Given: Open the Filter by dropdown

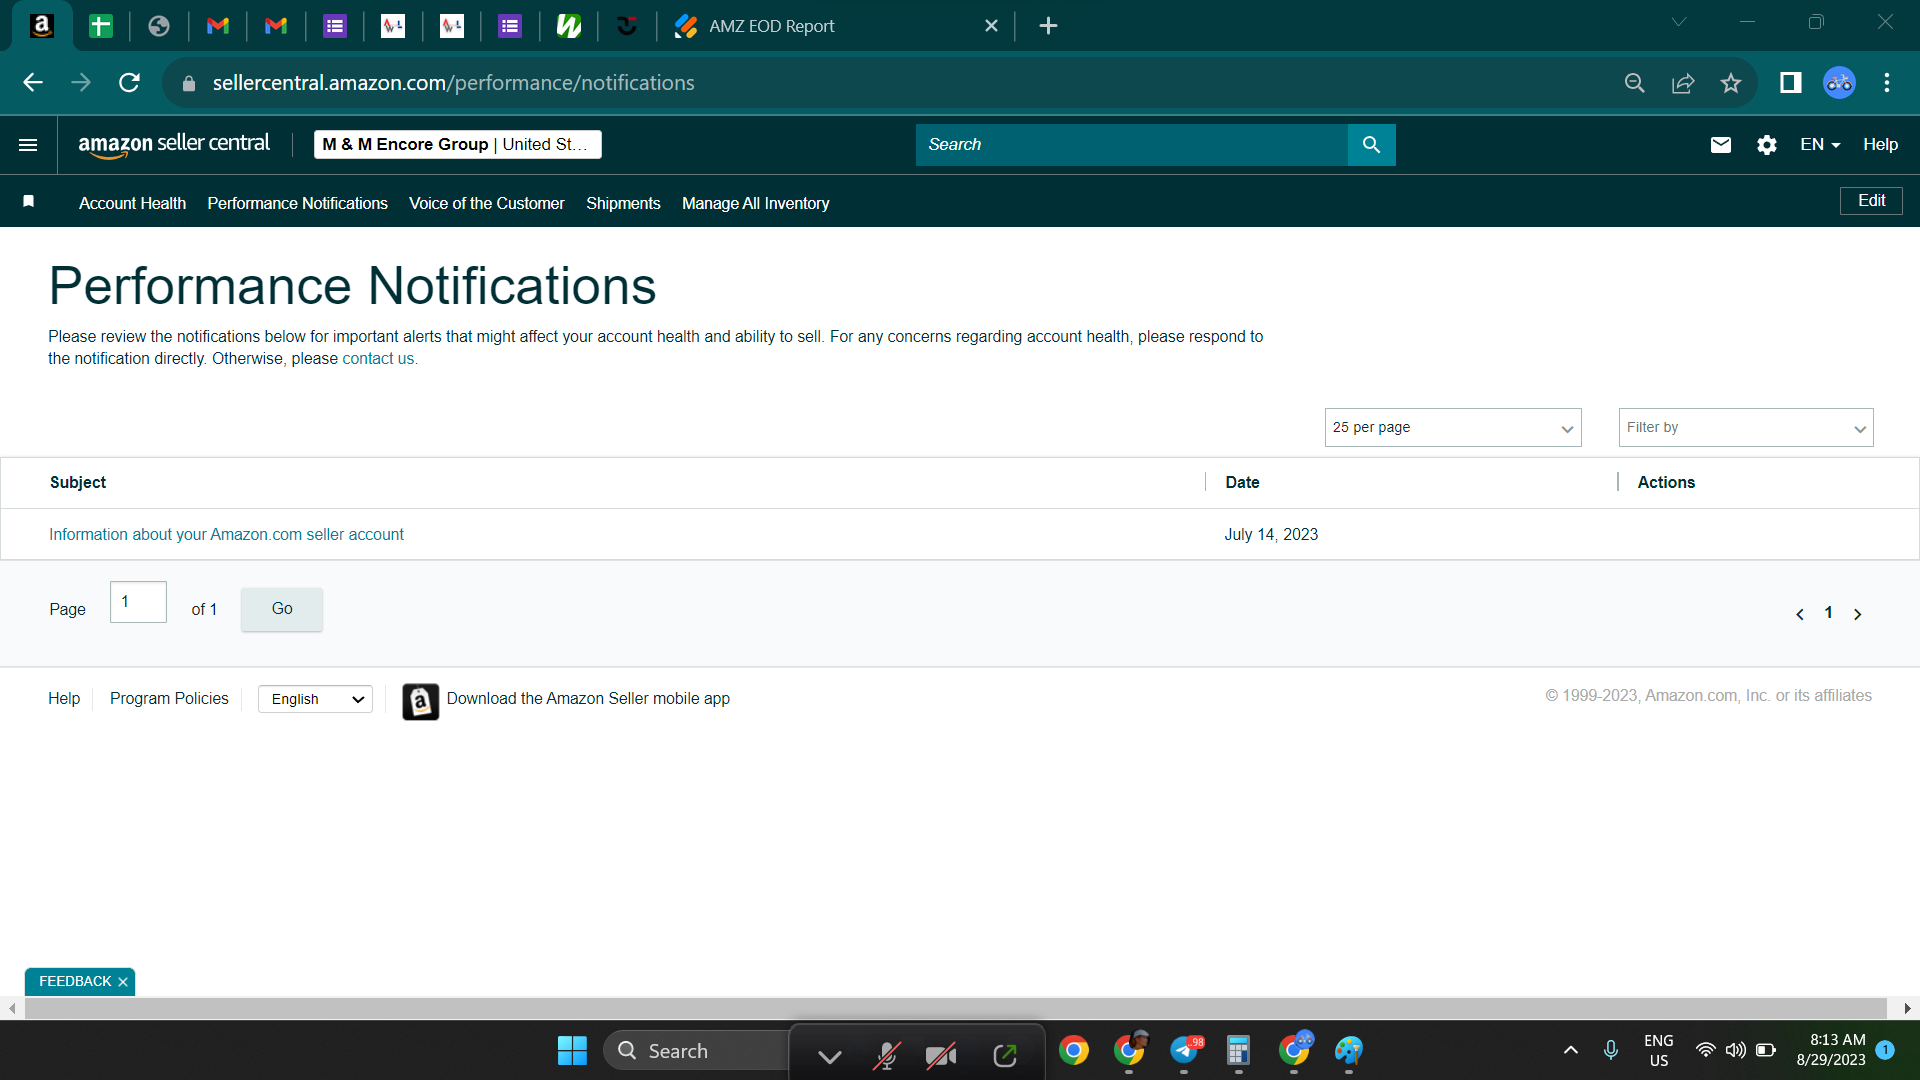Looking at the screenshot, I should click(x=1745, y=428).
